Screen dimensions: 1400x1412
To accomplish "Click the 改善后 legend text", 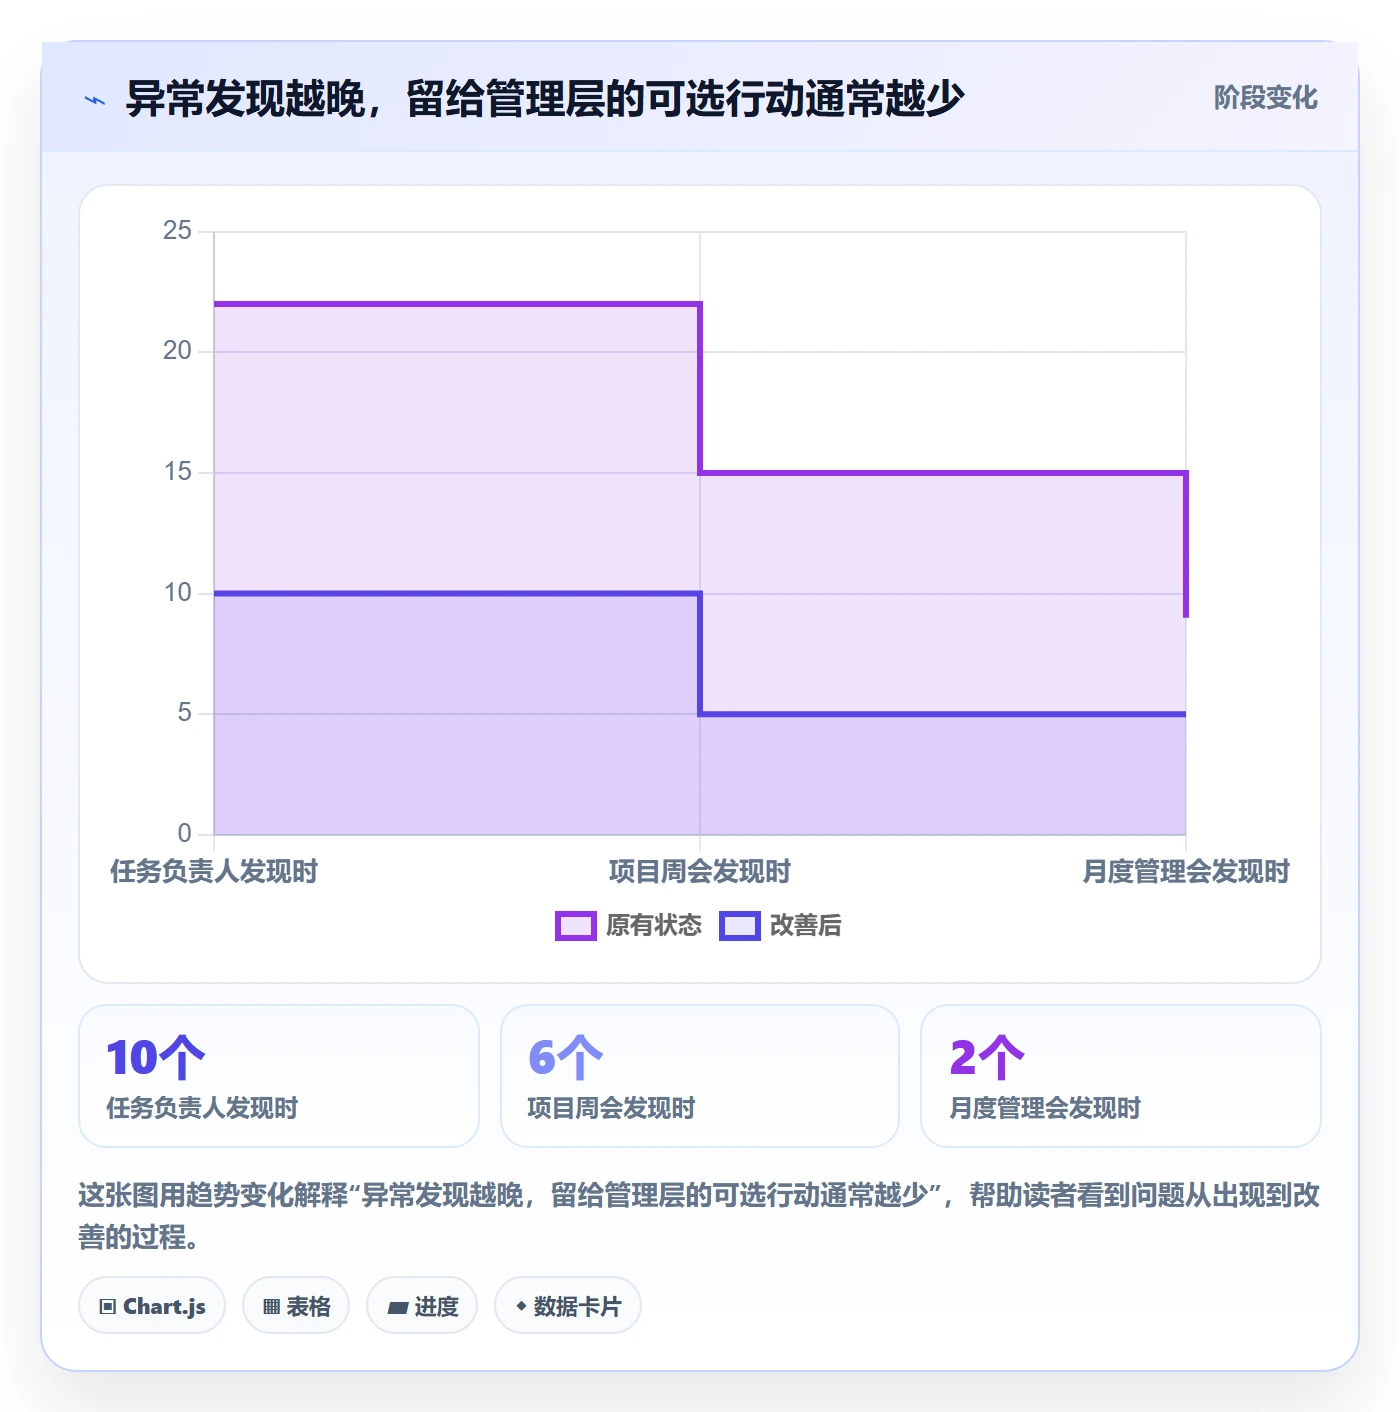I will [806, 926].
